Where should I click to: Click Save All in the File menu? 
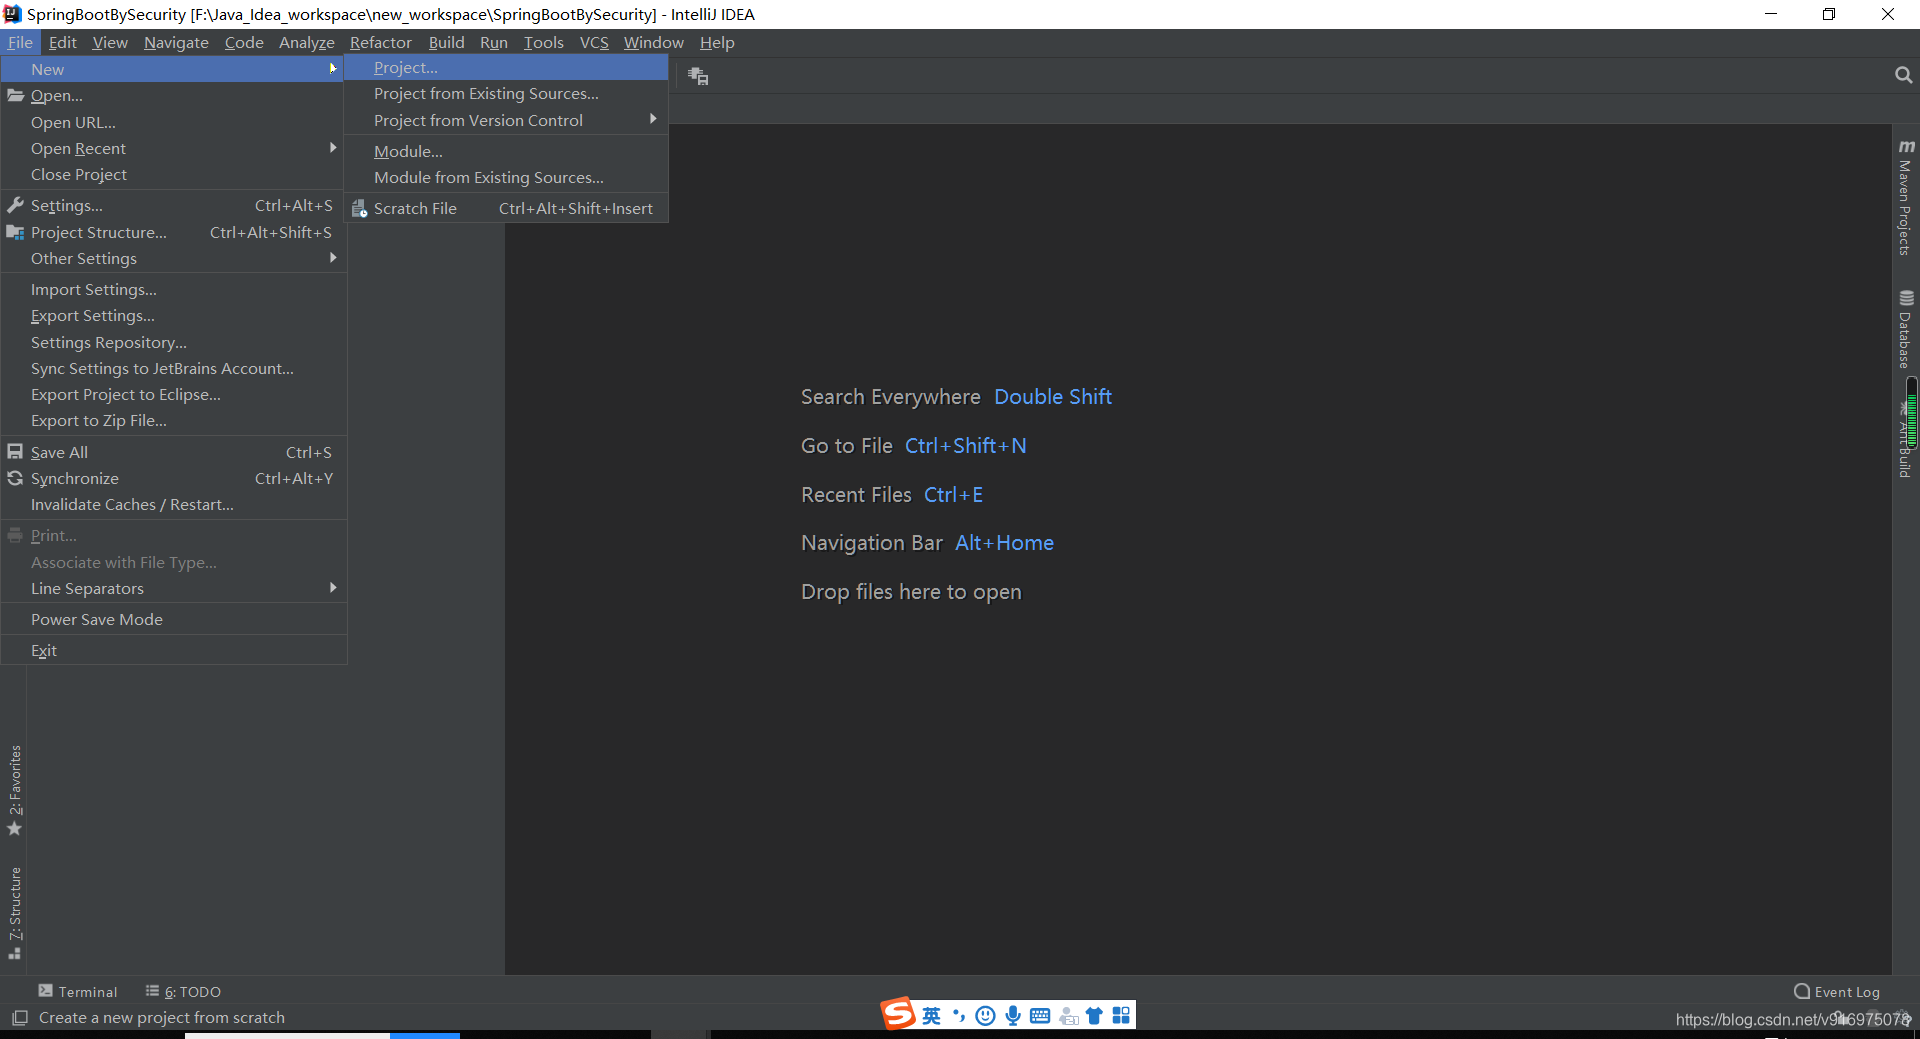point(173,452)
